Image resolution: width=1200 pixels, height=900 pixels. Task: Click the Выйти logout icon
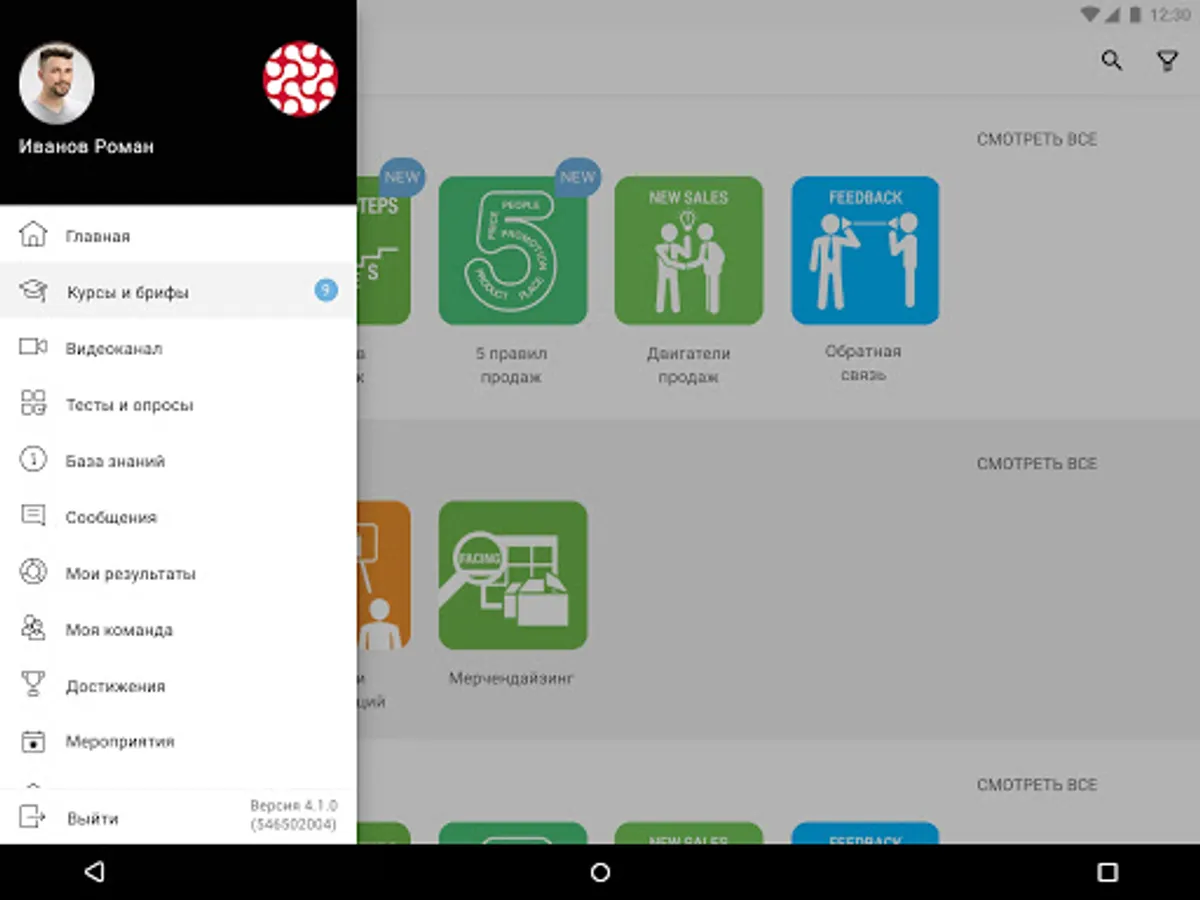(x=33, y=818)
